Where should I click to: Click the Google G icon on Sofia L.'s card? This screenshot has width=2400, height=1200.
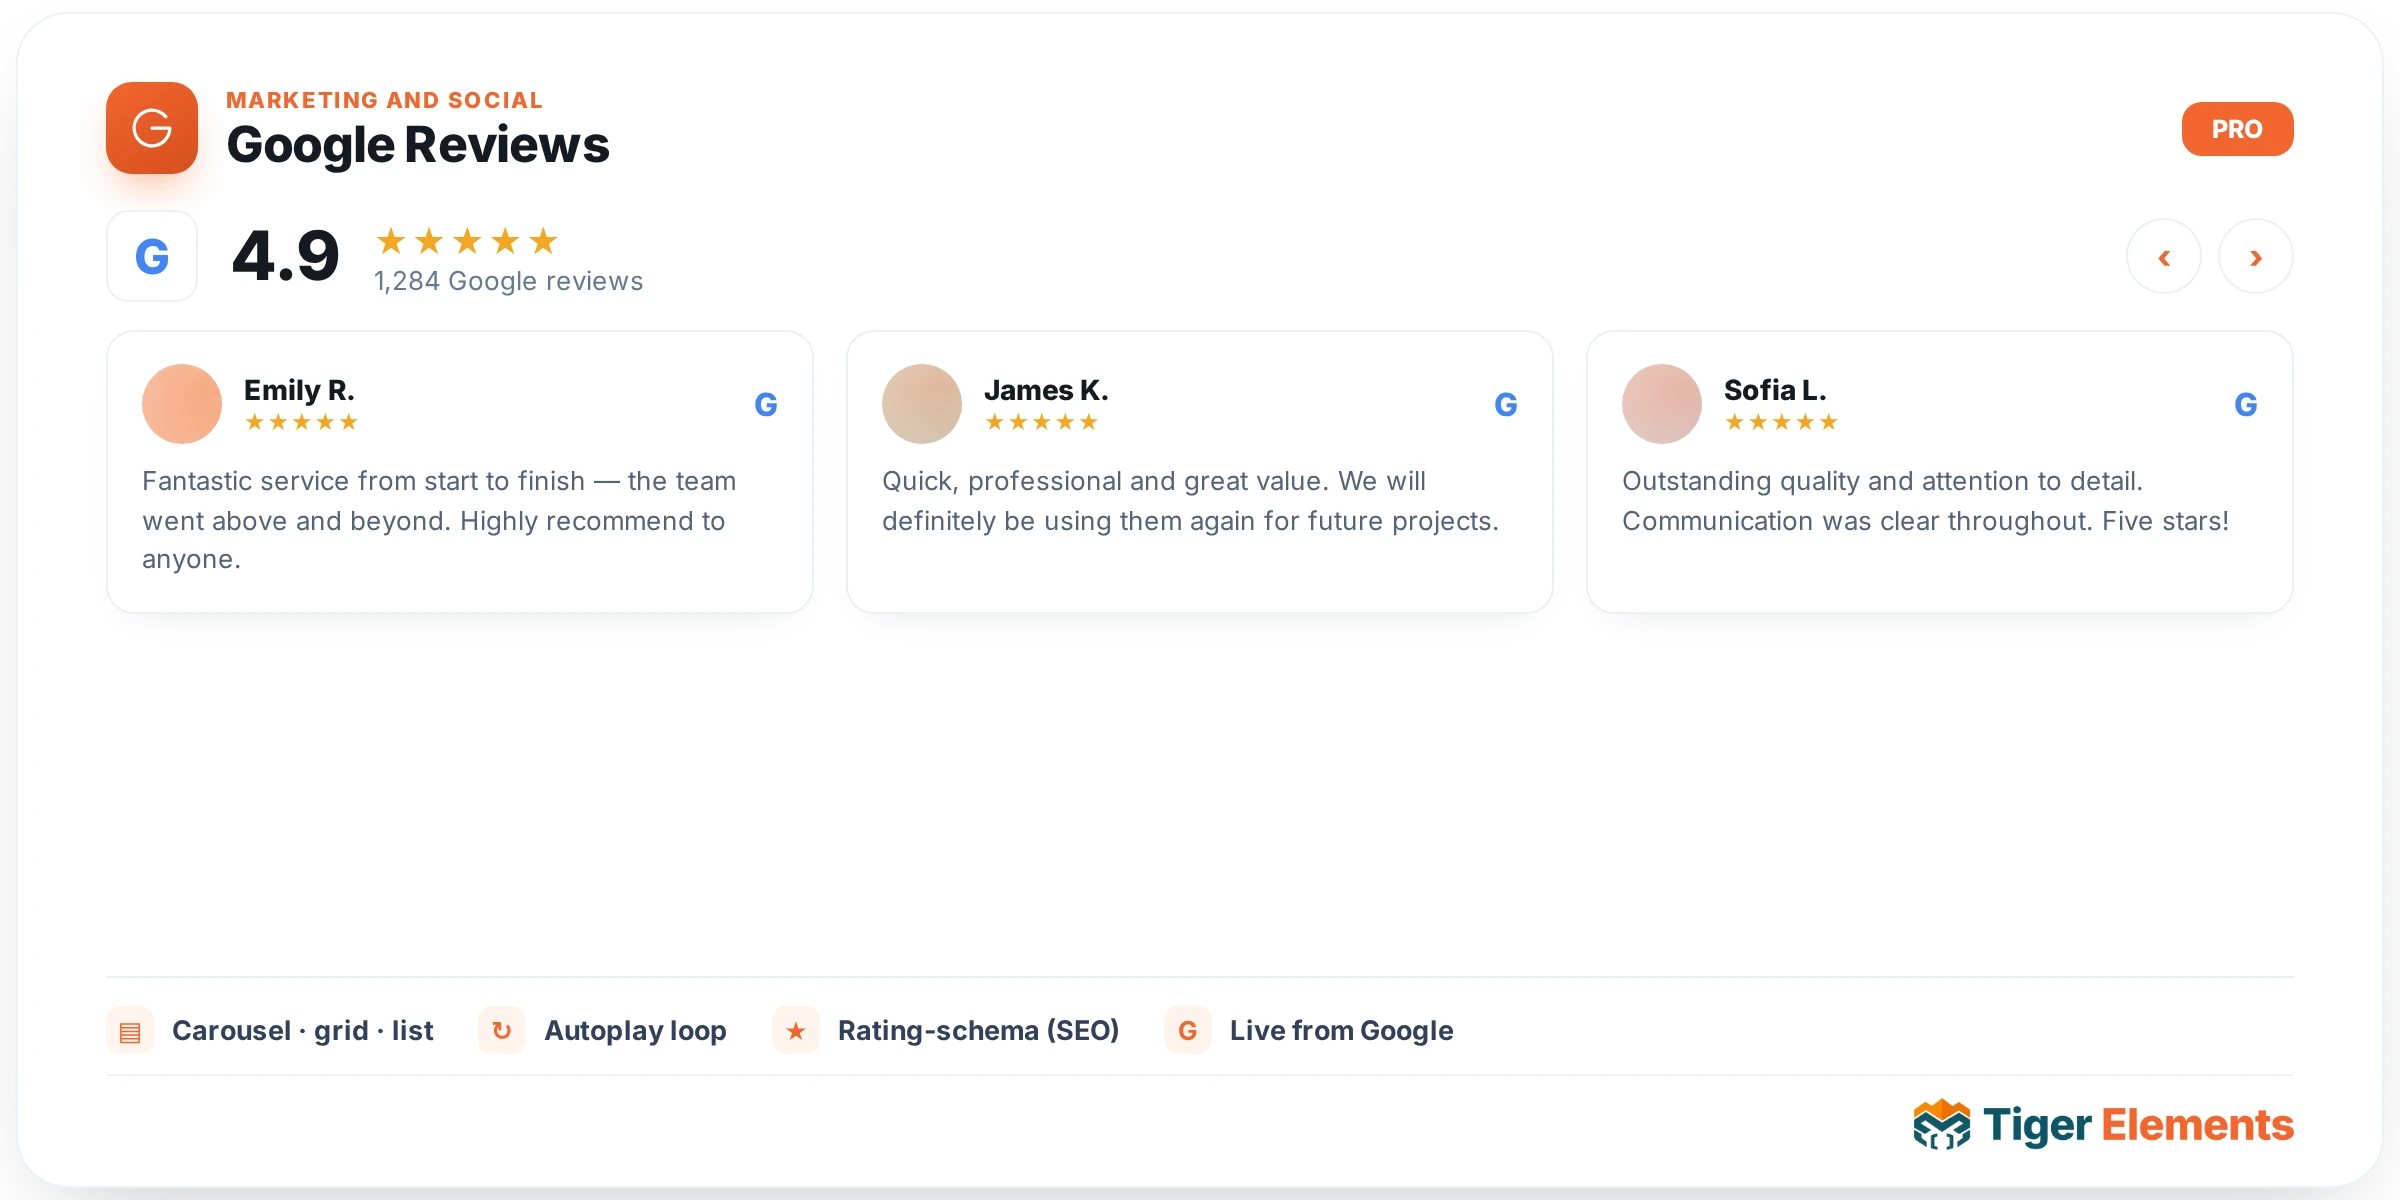click(2246, 405)
